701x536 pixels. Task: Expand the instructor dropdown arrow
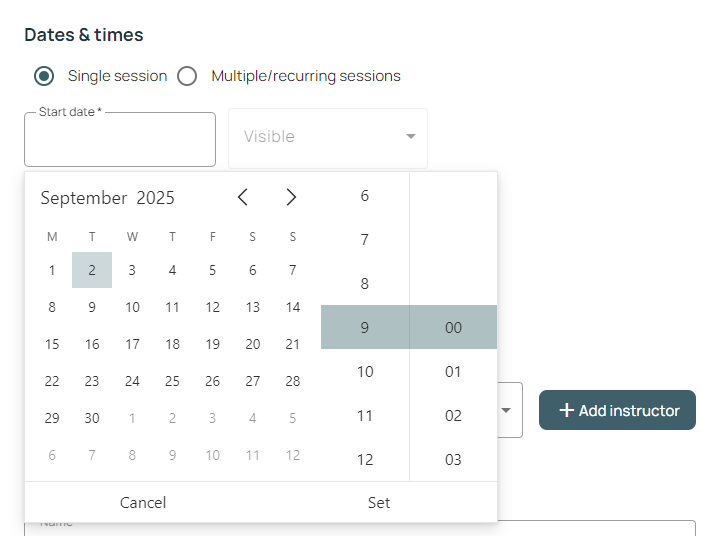pyautogui.click(x=506, y=410)
